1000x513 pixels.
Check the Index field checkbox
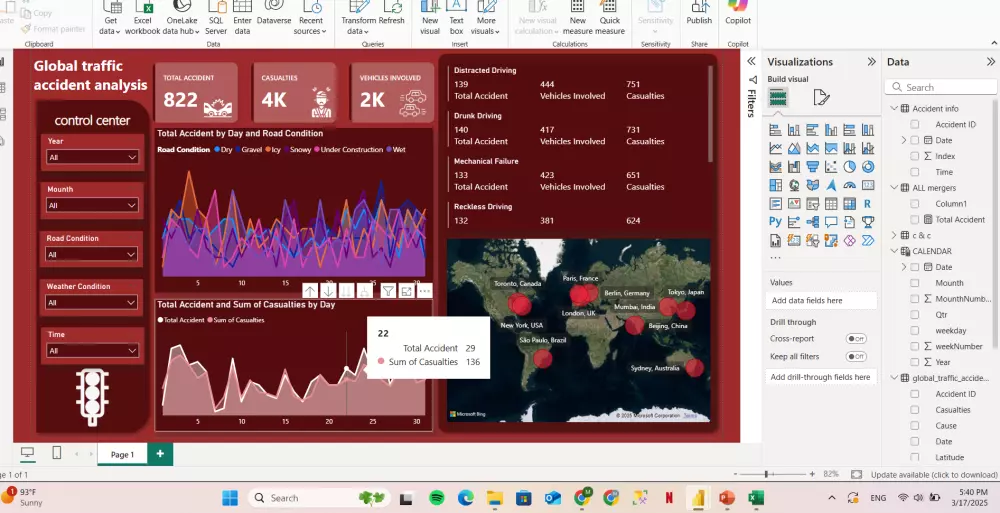(x=915, y=156)
